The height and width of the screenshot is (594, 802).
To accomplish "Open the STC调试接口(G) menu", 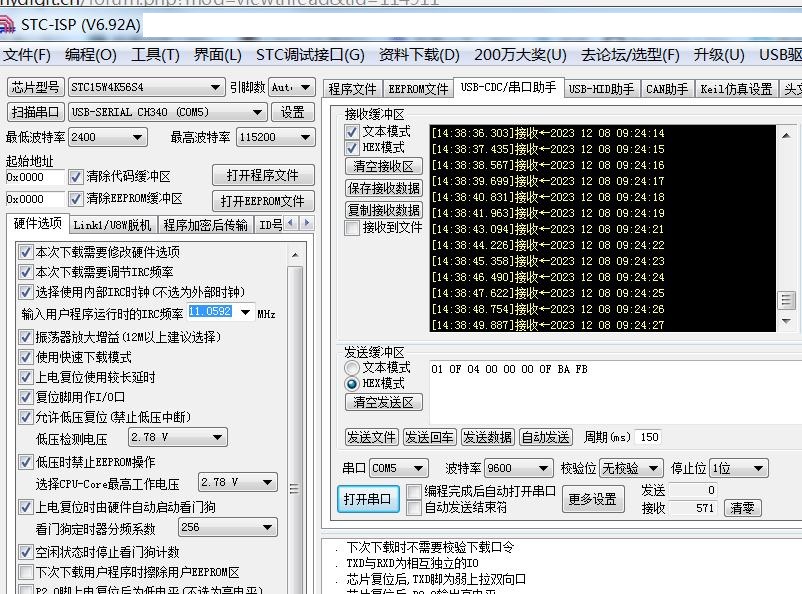I will (x=310, y=54).
